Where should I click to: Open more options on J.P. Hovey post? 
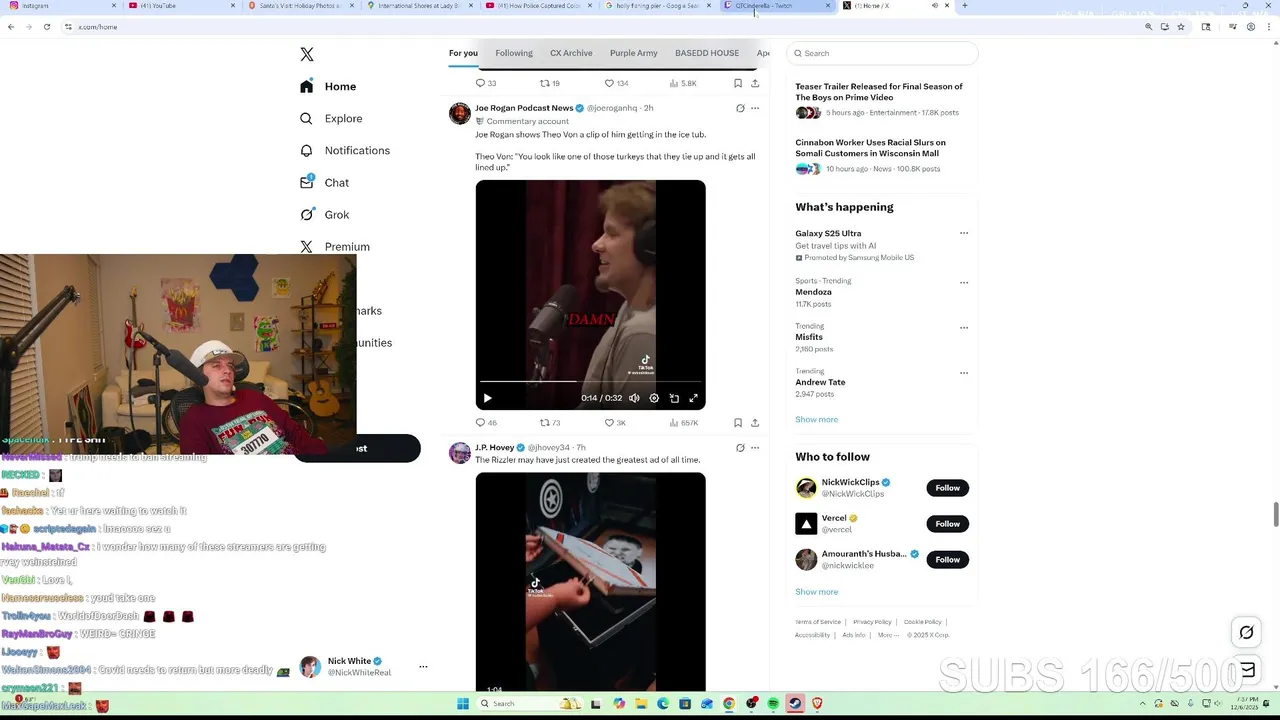[755, 448]
